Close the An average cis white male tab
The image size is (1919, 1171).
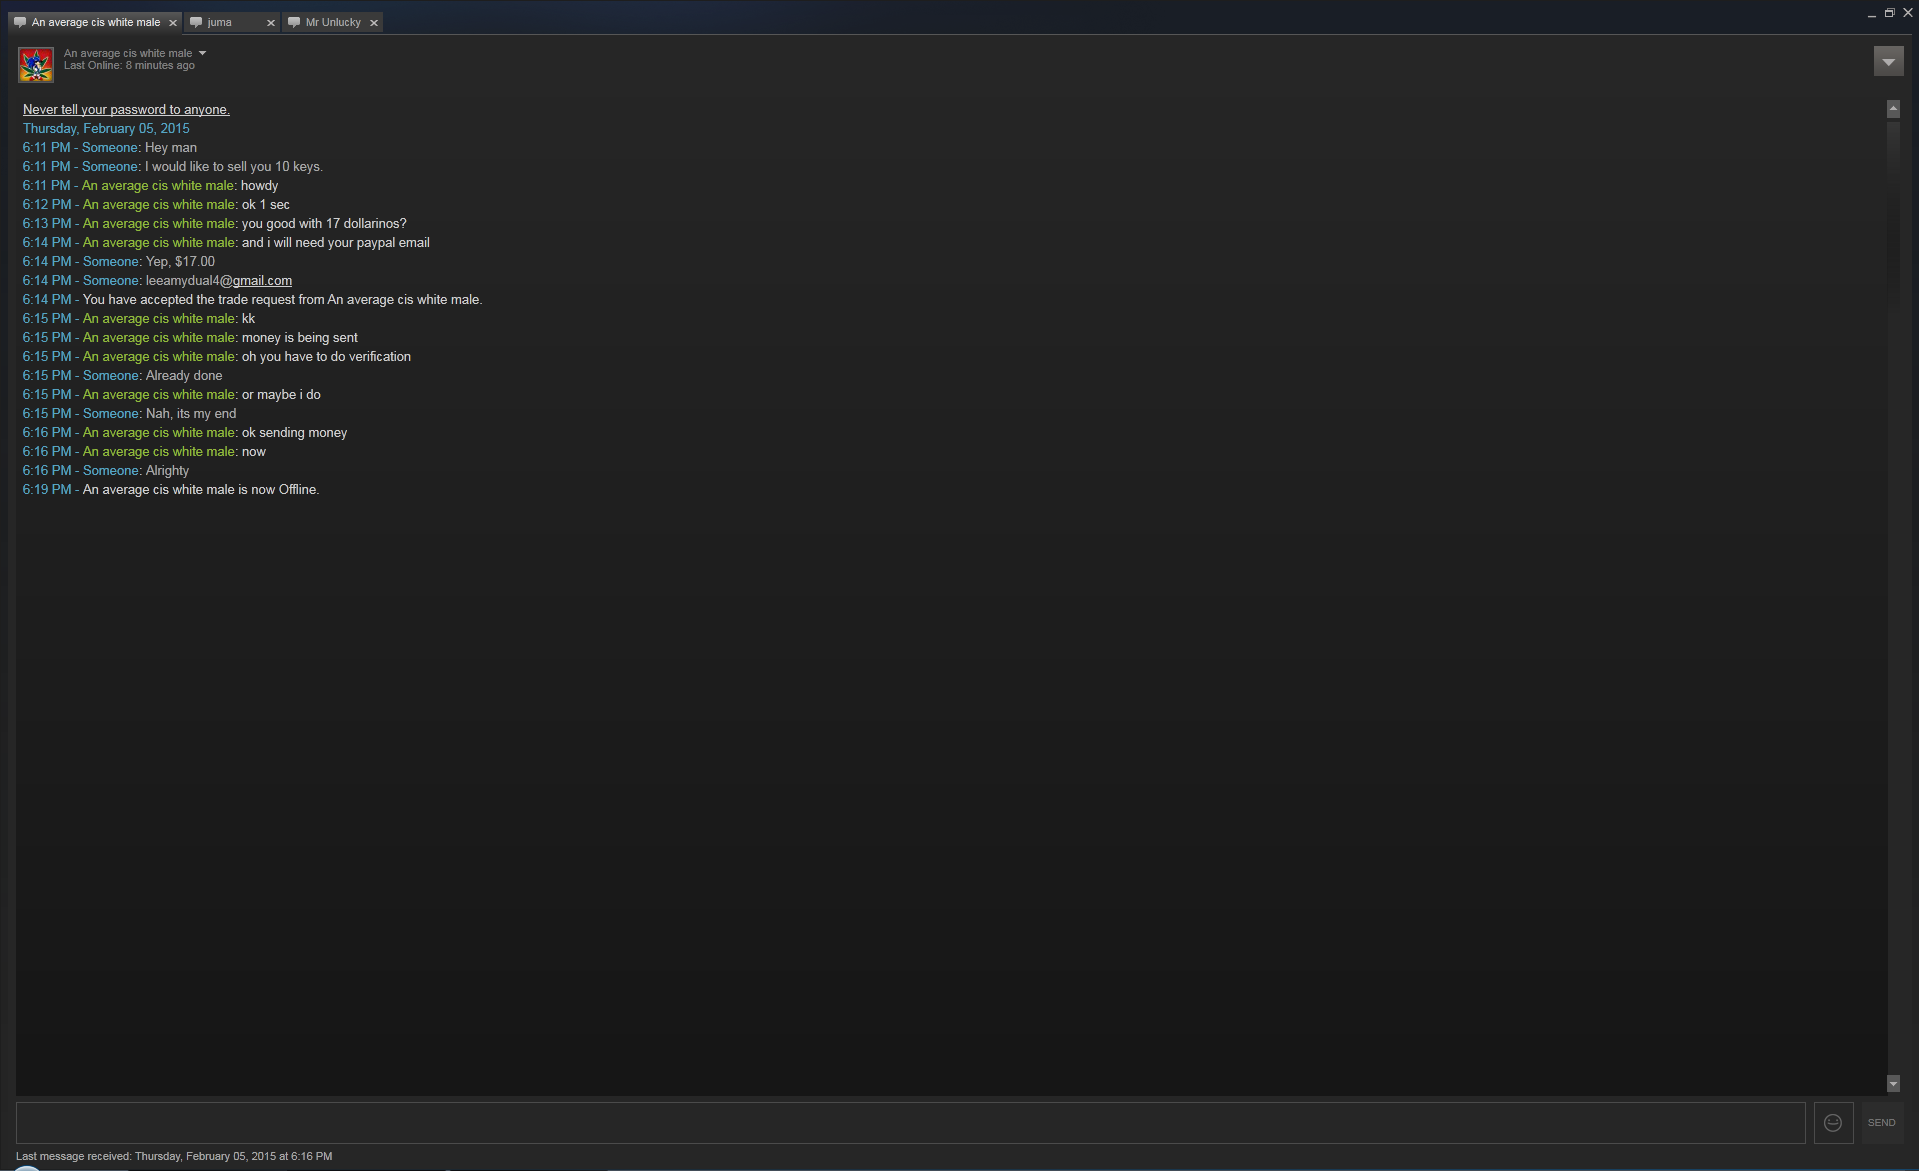(172, 23)
